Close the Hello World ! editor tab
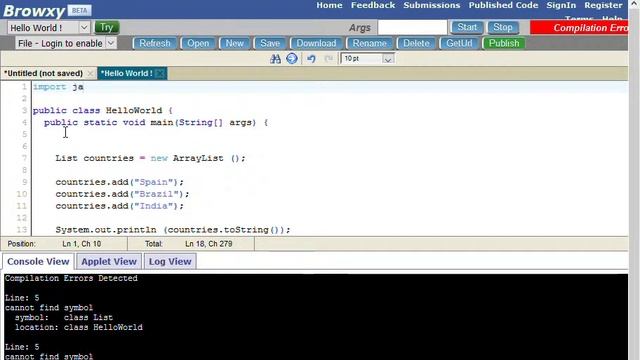 tap(160, 73)
